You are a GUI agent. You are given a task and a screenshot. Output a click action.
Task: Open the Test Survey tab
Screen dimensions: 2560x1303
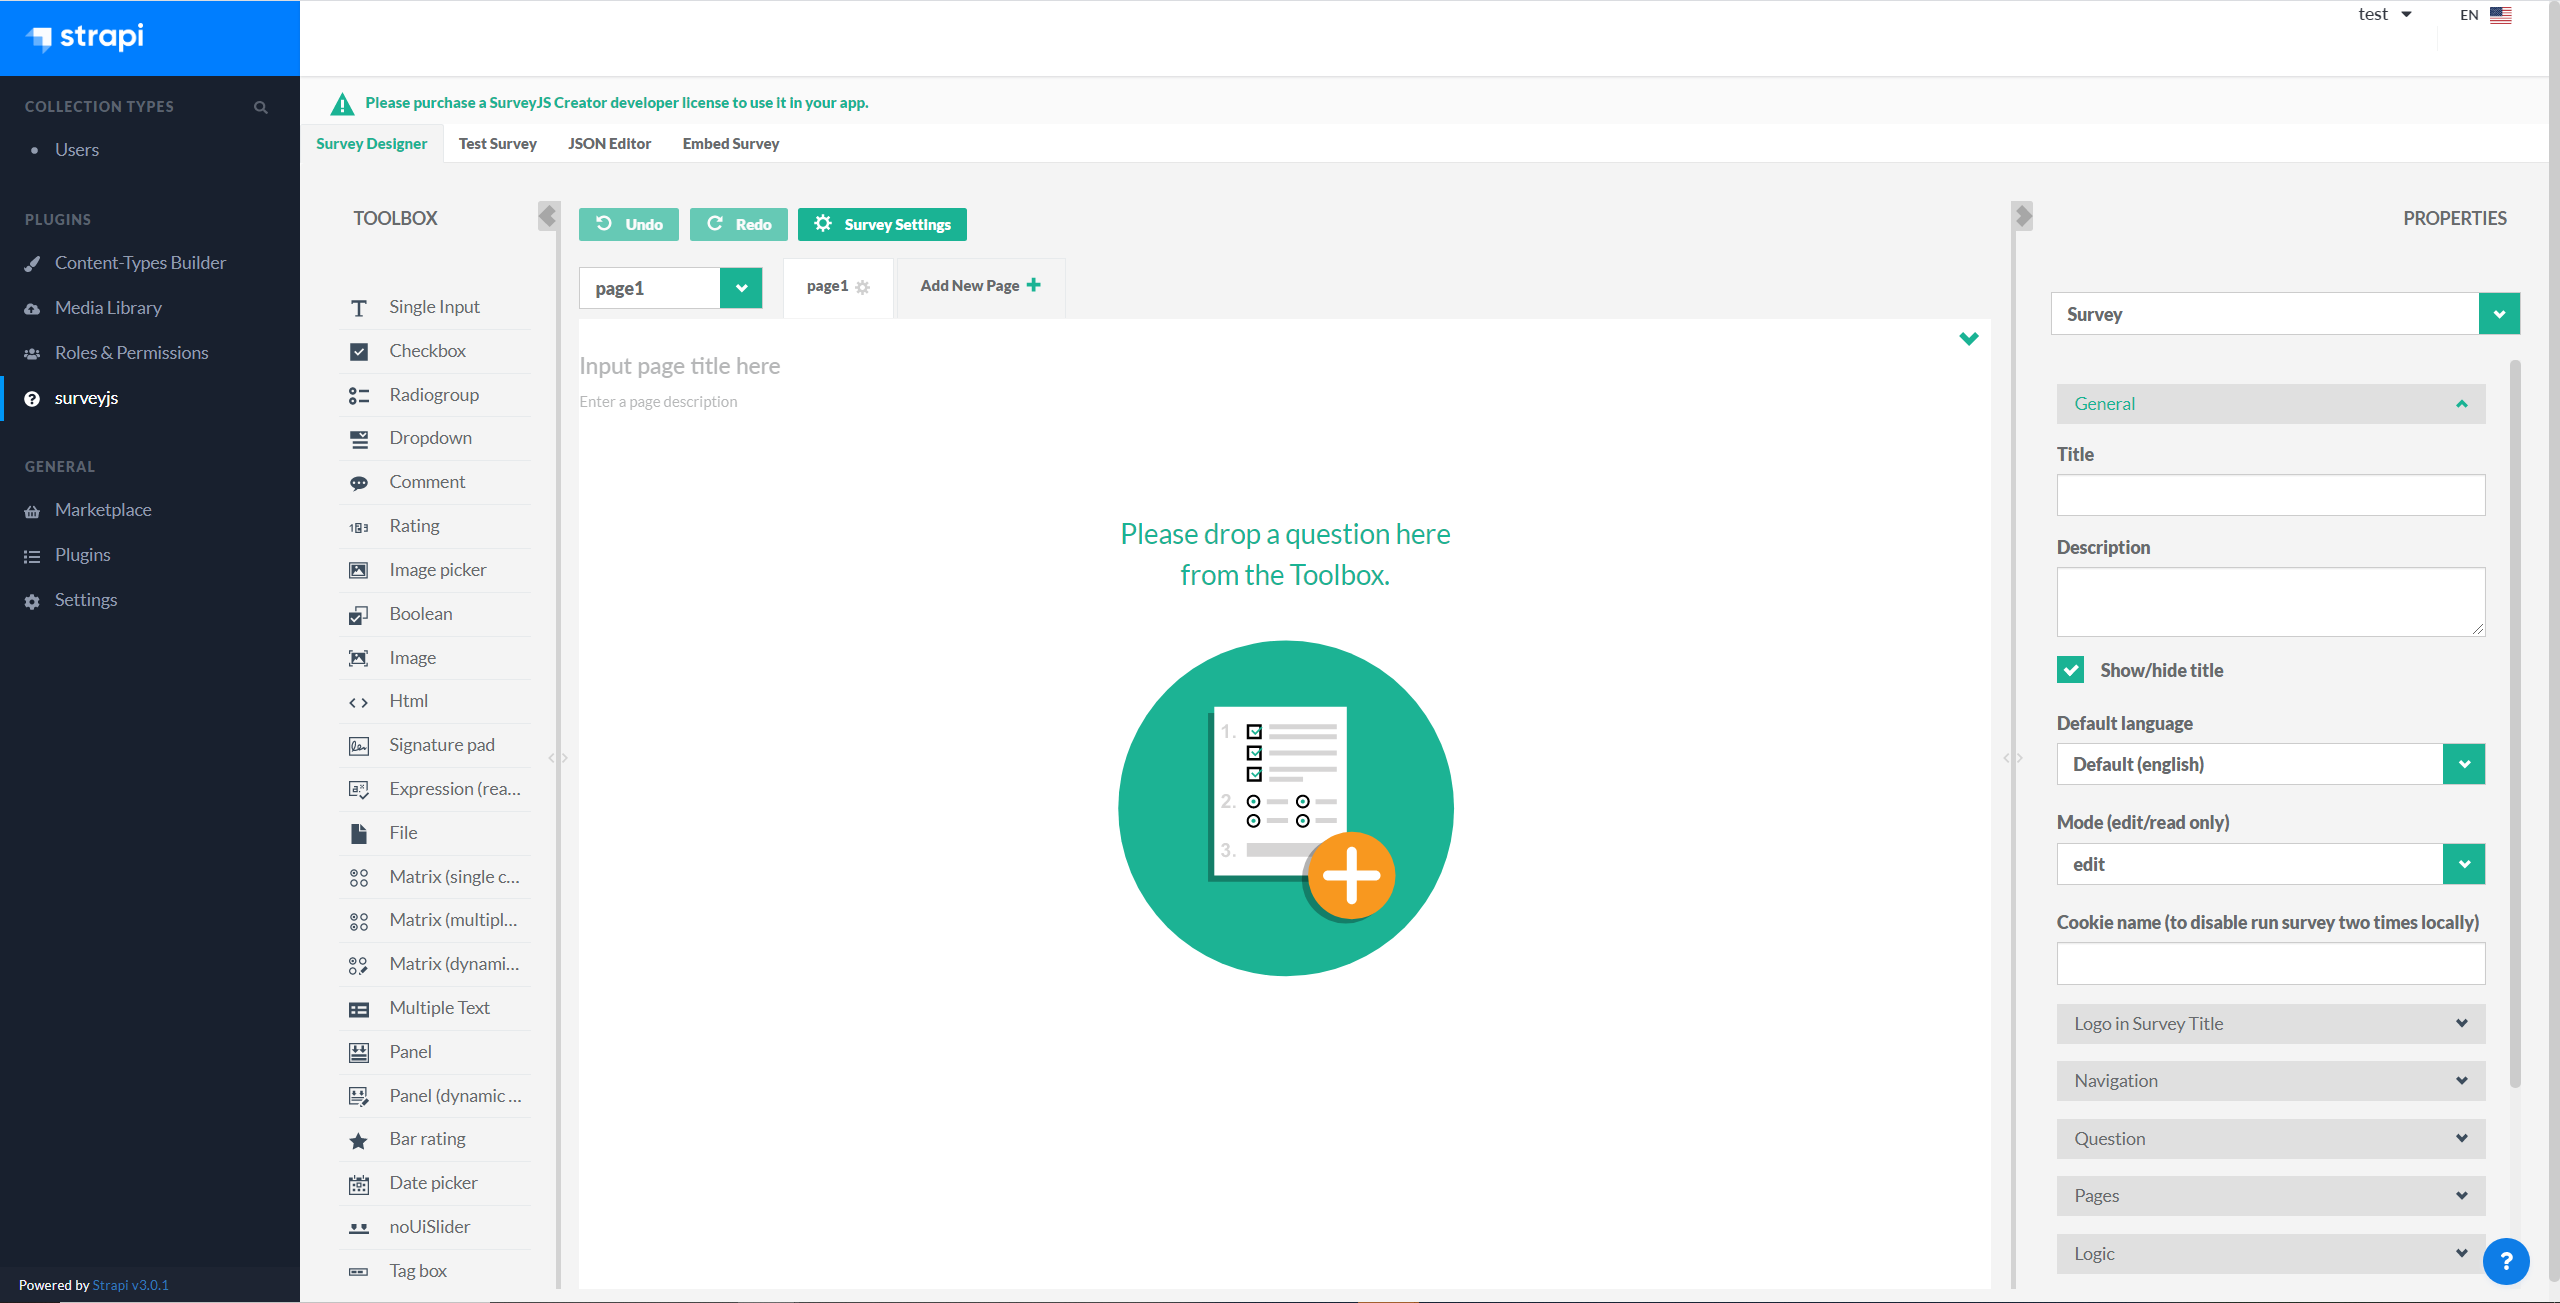click(497, 144)
